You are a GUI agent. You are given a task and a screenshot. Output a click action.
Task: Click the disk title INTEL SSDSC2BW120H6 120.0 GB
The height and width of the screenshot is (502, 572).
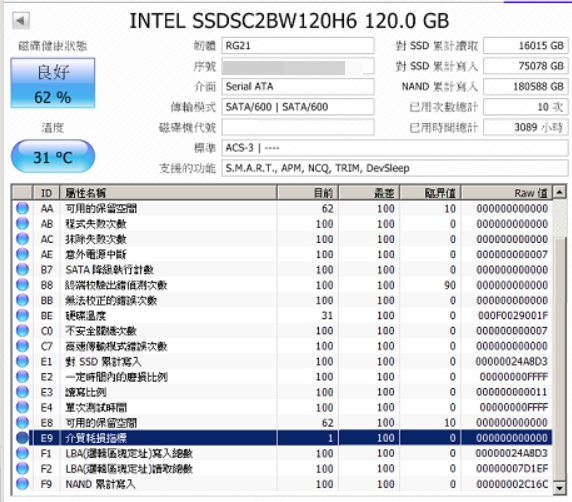click(x=289, y=21)
